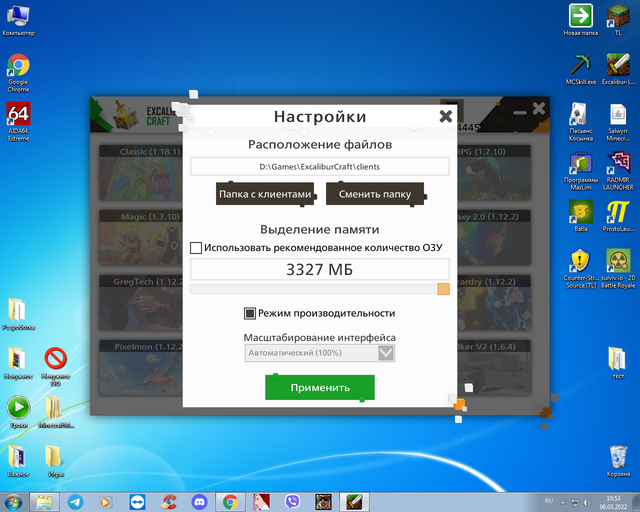640x512 pixels.
Task: Open Excalibur-L... desktop shortcut
Action: [x=618, y=69]
